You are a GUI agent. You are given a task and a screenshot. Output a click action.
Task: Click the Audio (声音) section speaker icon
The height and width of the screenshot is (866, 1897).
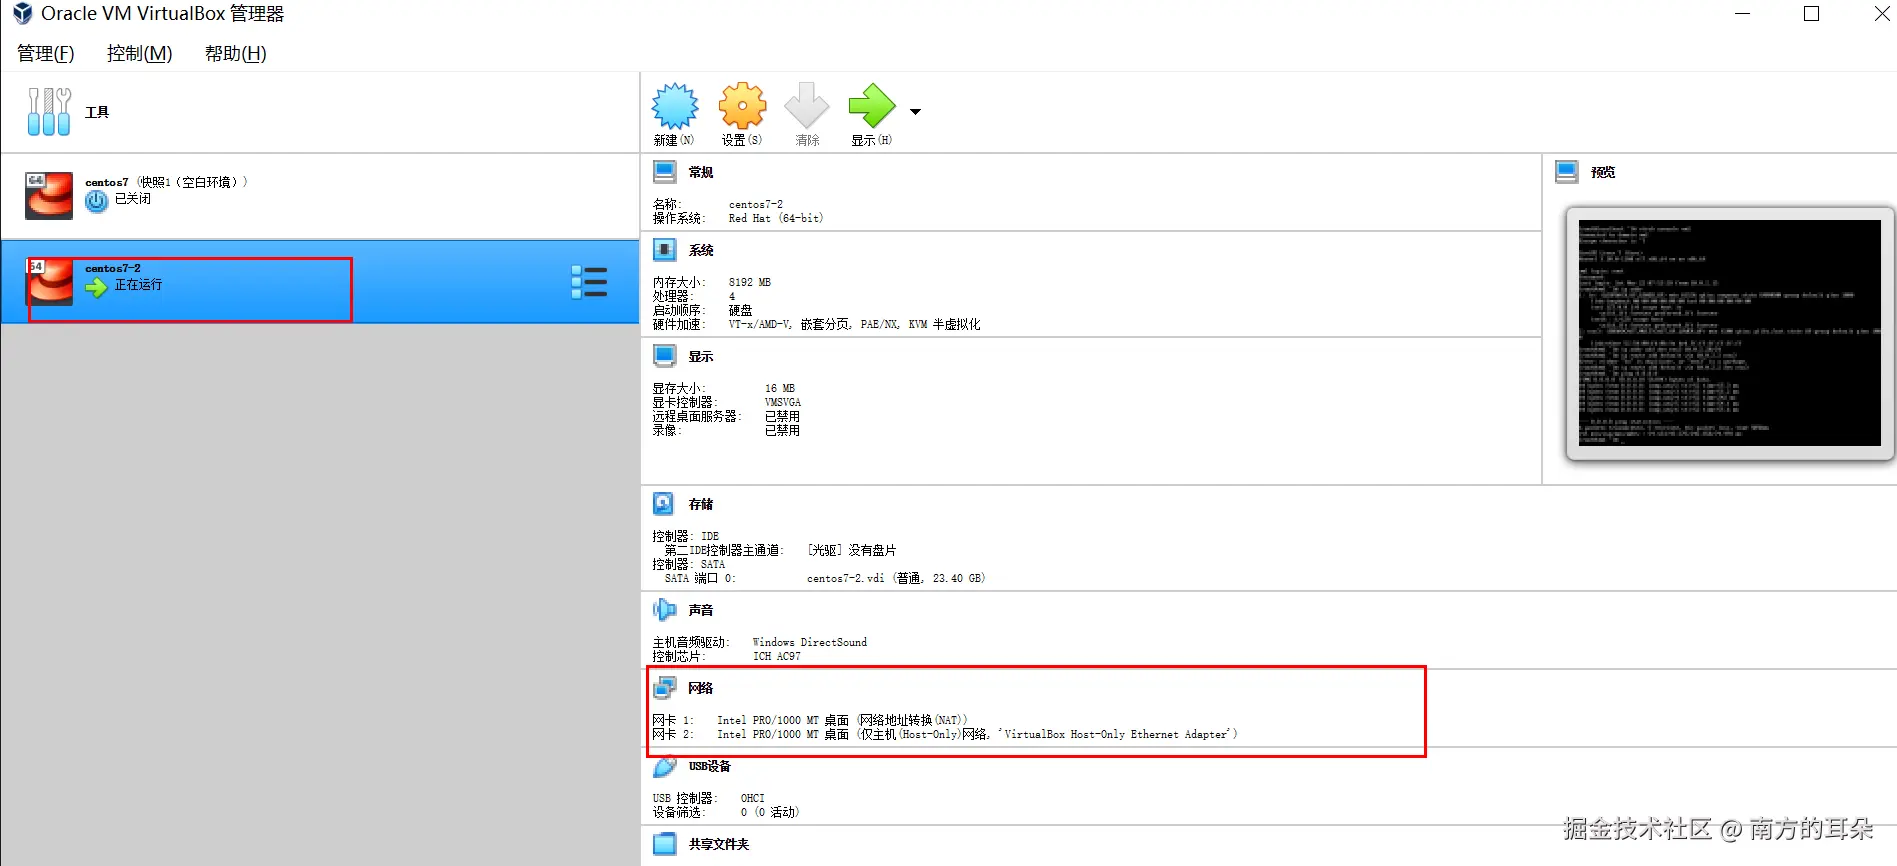(665, 609)
